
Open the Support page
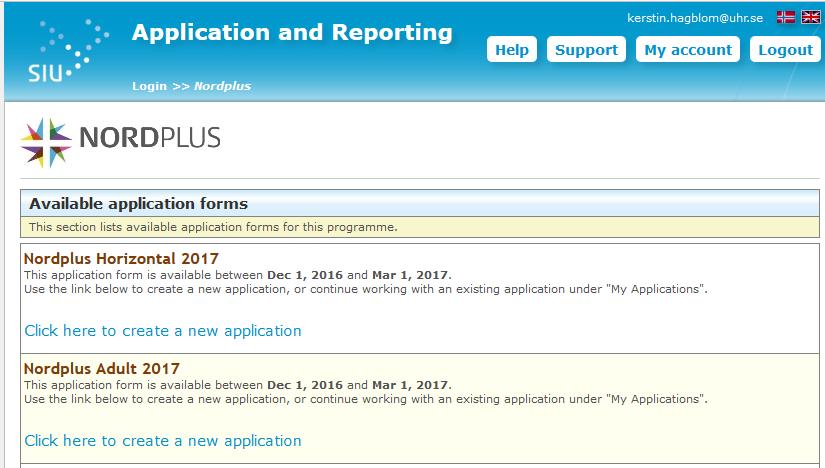pos(586,49)
